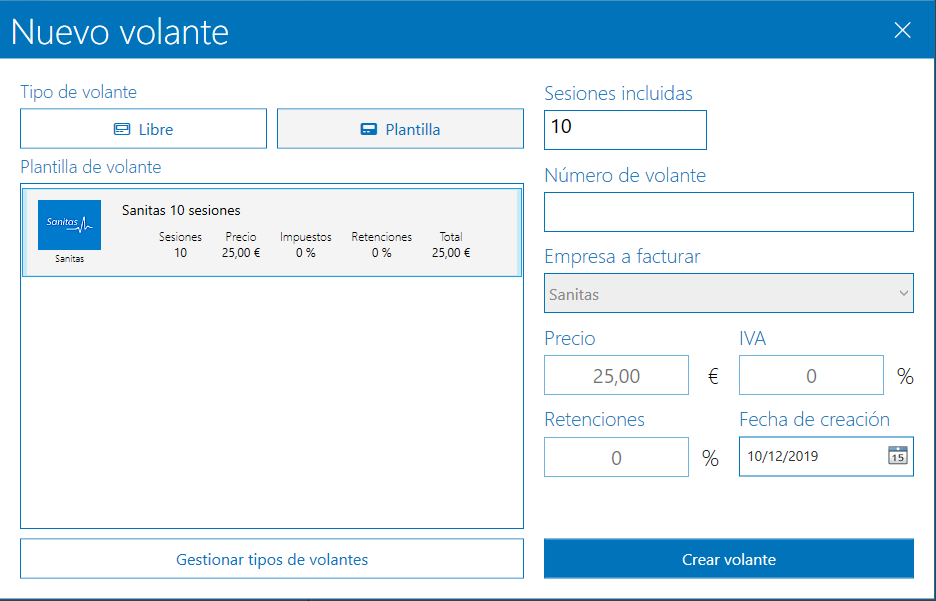Click the IVA percentage field
Viewport: 936px width, 601px height.
(811, 375)
